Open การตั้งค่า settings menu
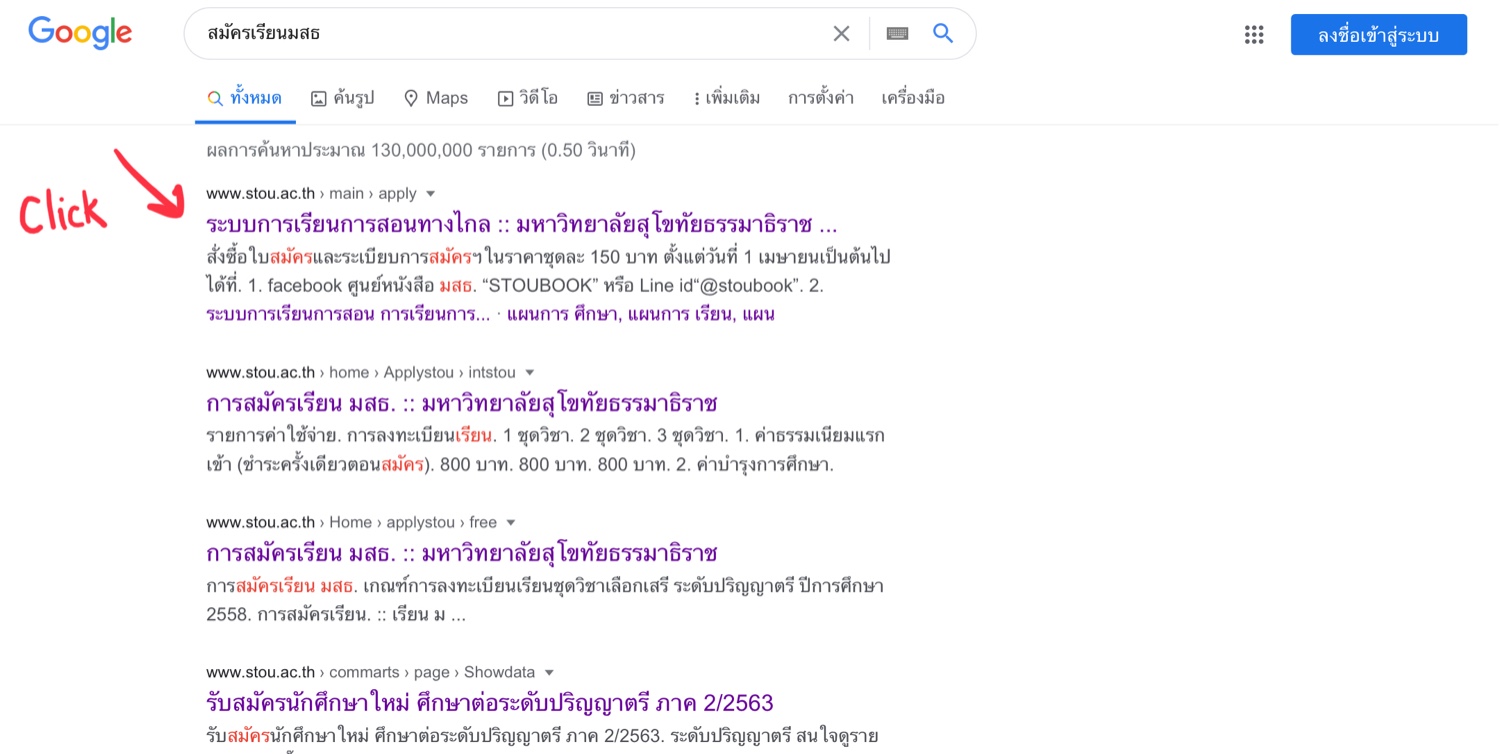1500x754 pixels. 821,98
